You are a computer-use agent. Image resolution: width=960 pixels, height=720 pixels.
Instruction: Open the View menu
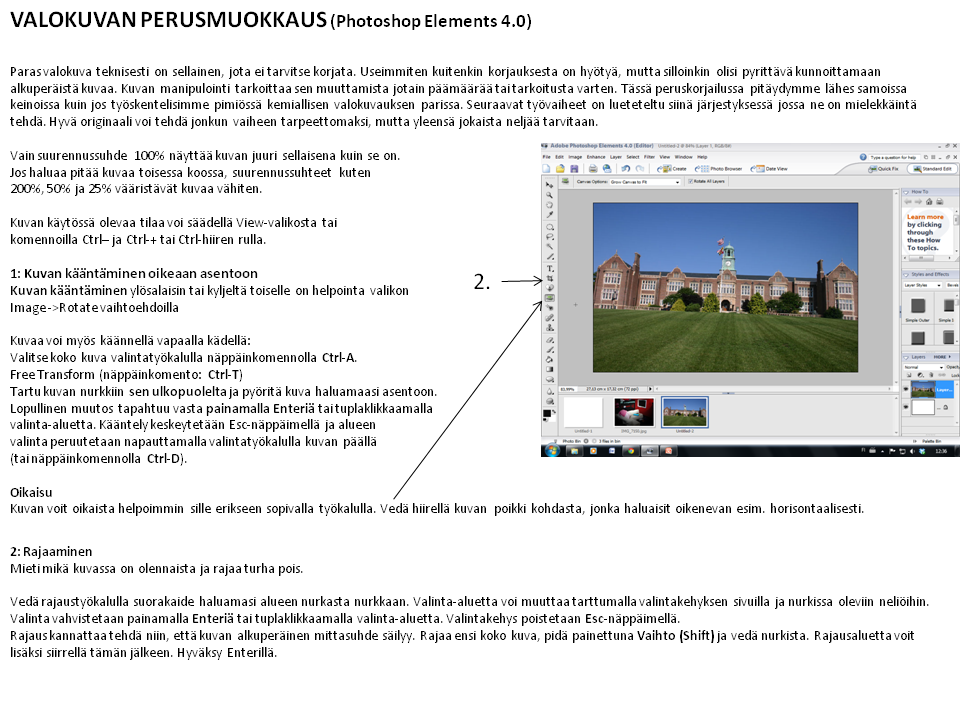[x=665, y=157]
